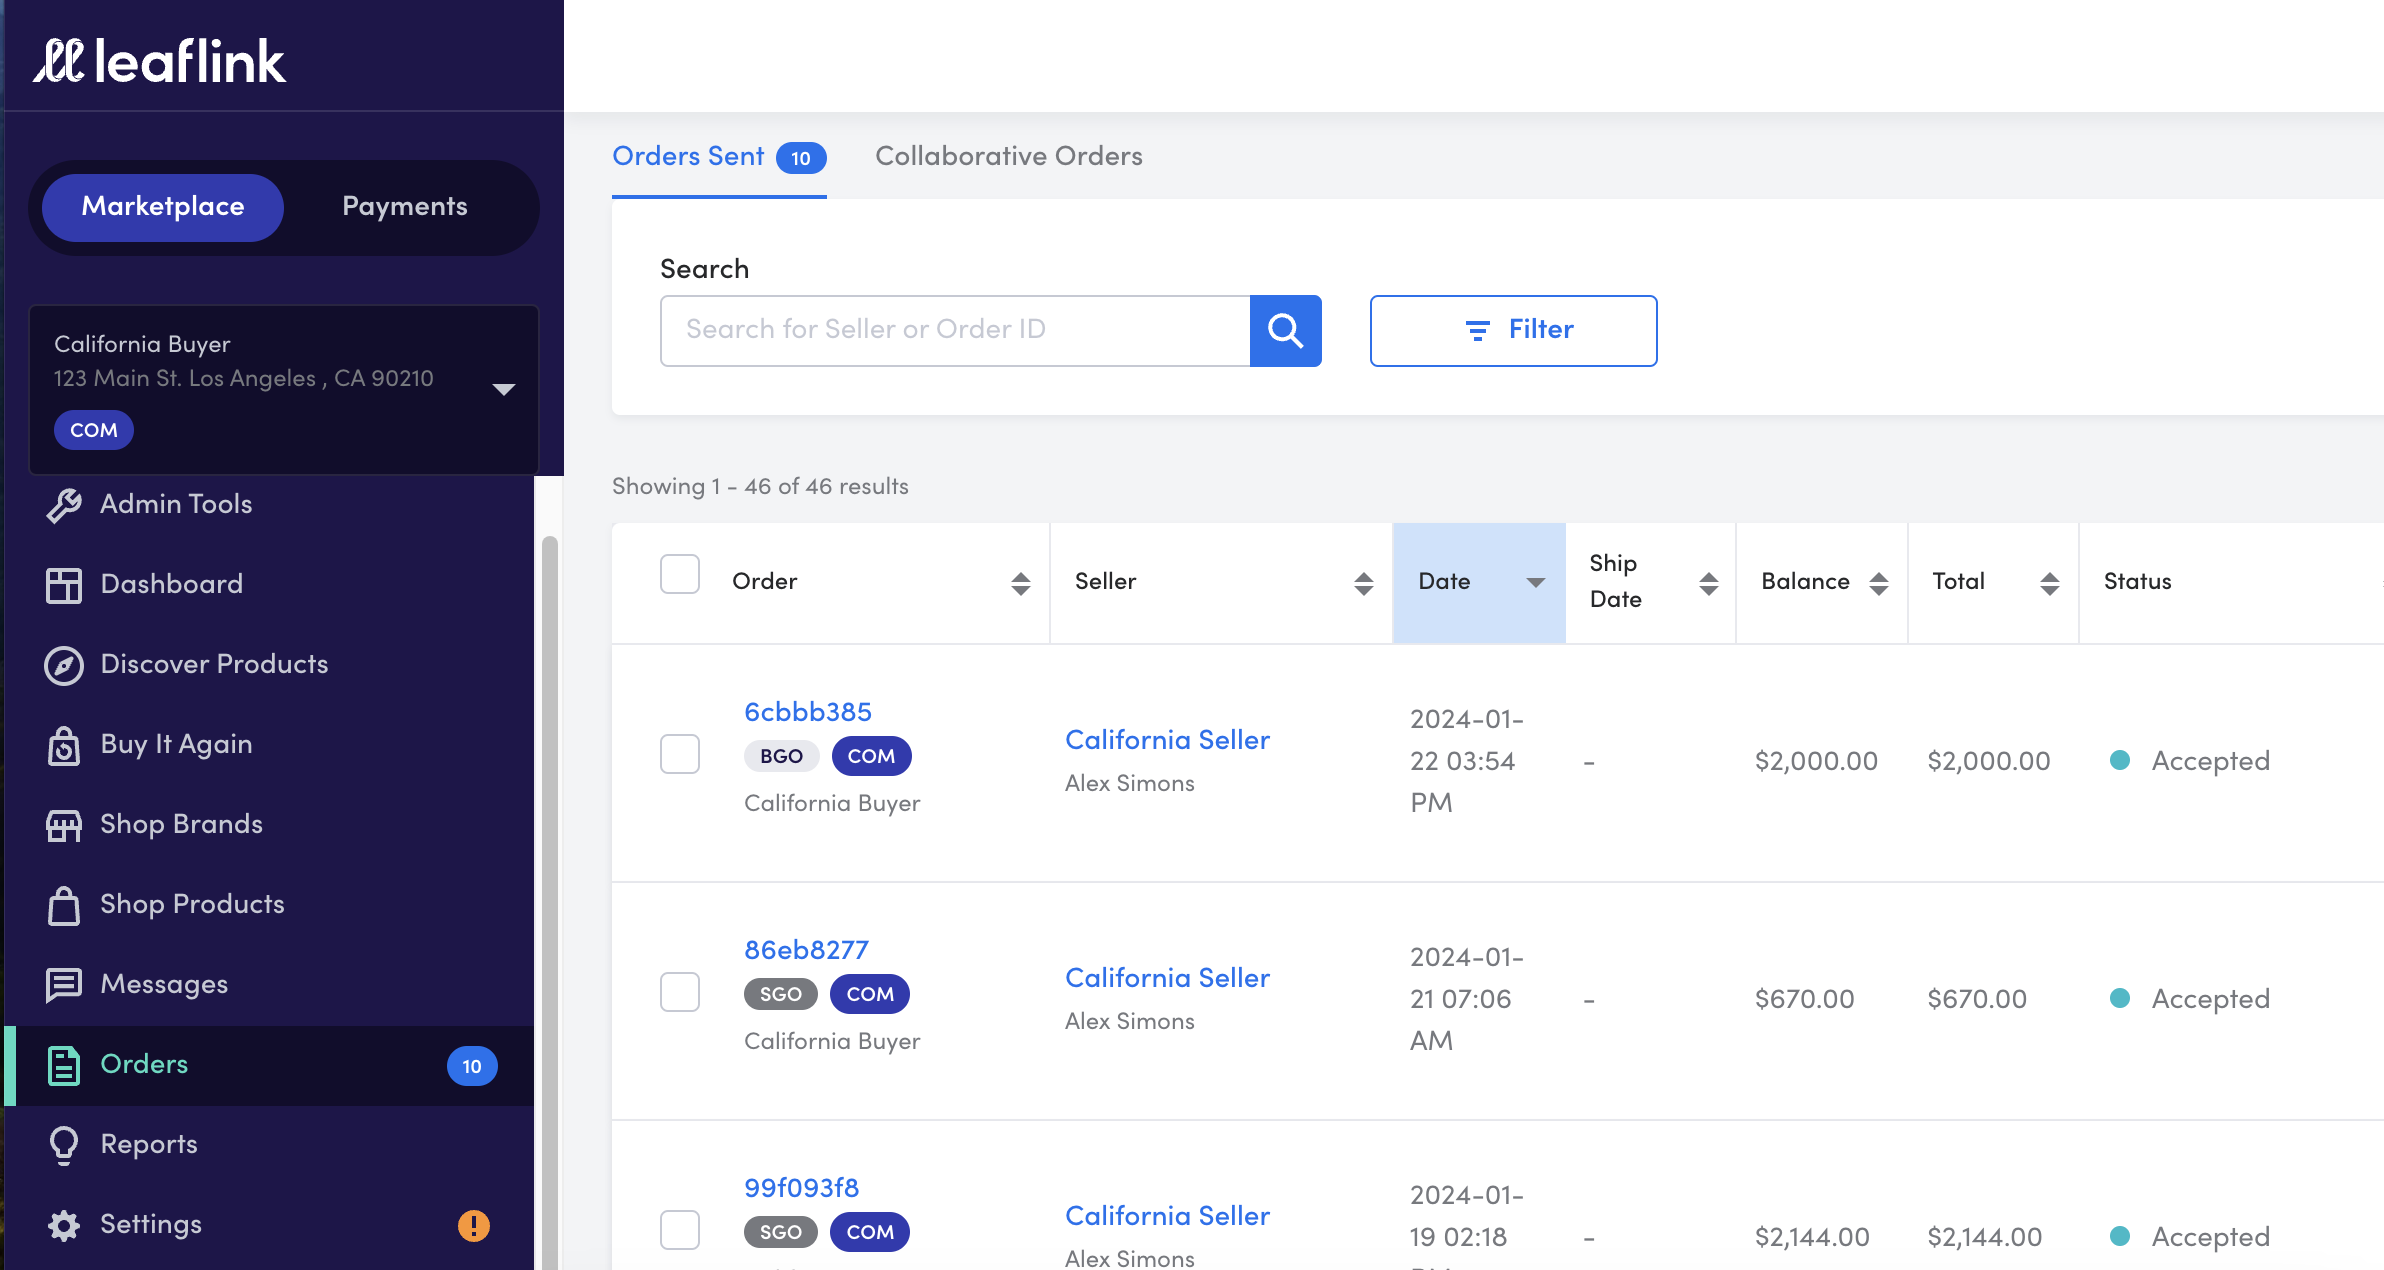The height and width of the screenshot is (1270, 2384).
Task: Click the $2,144.00 Balance value
Action: [1812, 1237]
